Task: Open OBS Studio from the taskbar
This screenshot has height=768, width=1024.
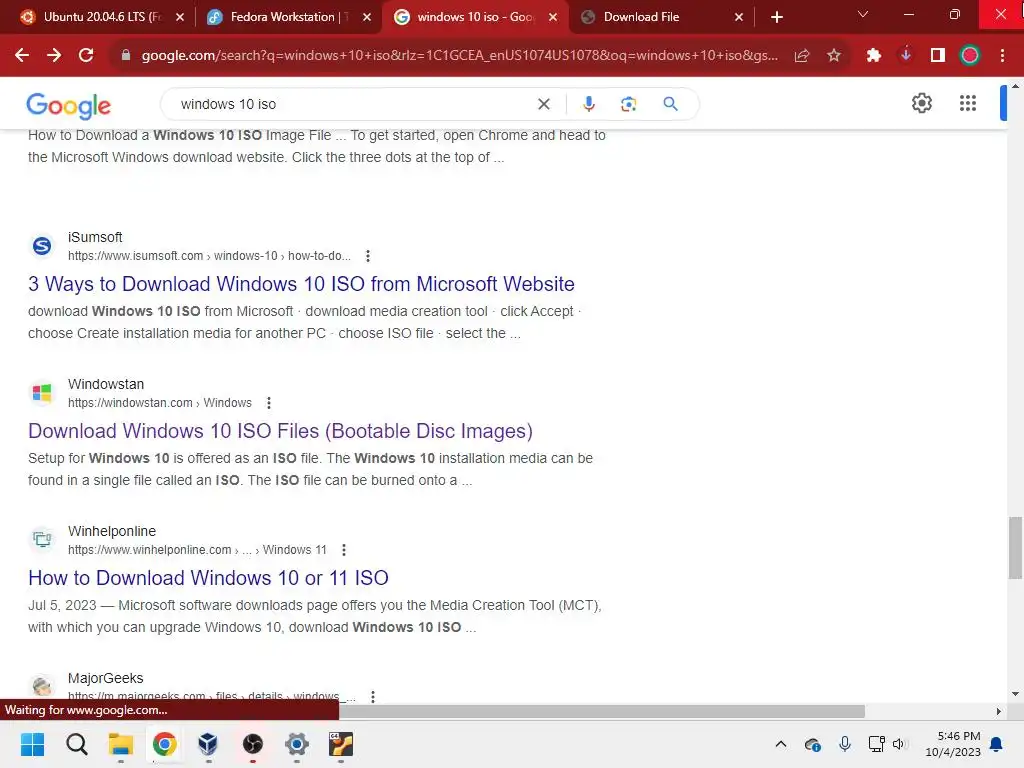Action: [252, 744]
